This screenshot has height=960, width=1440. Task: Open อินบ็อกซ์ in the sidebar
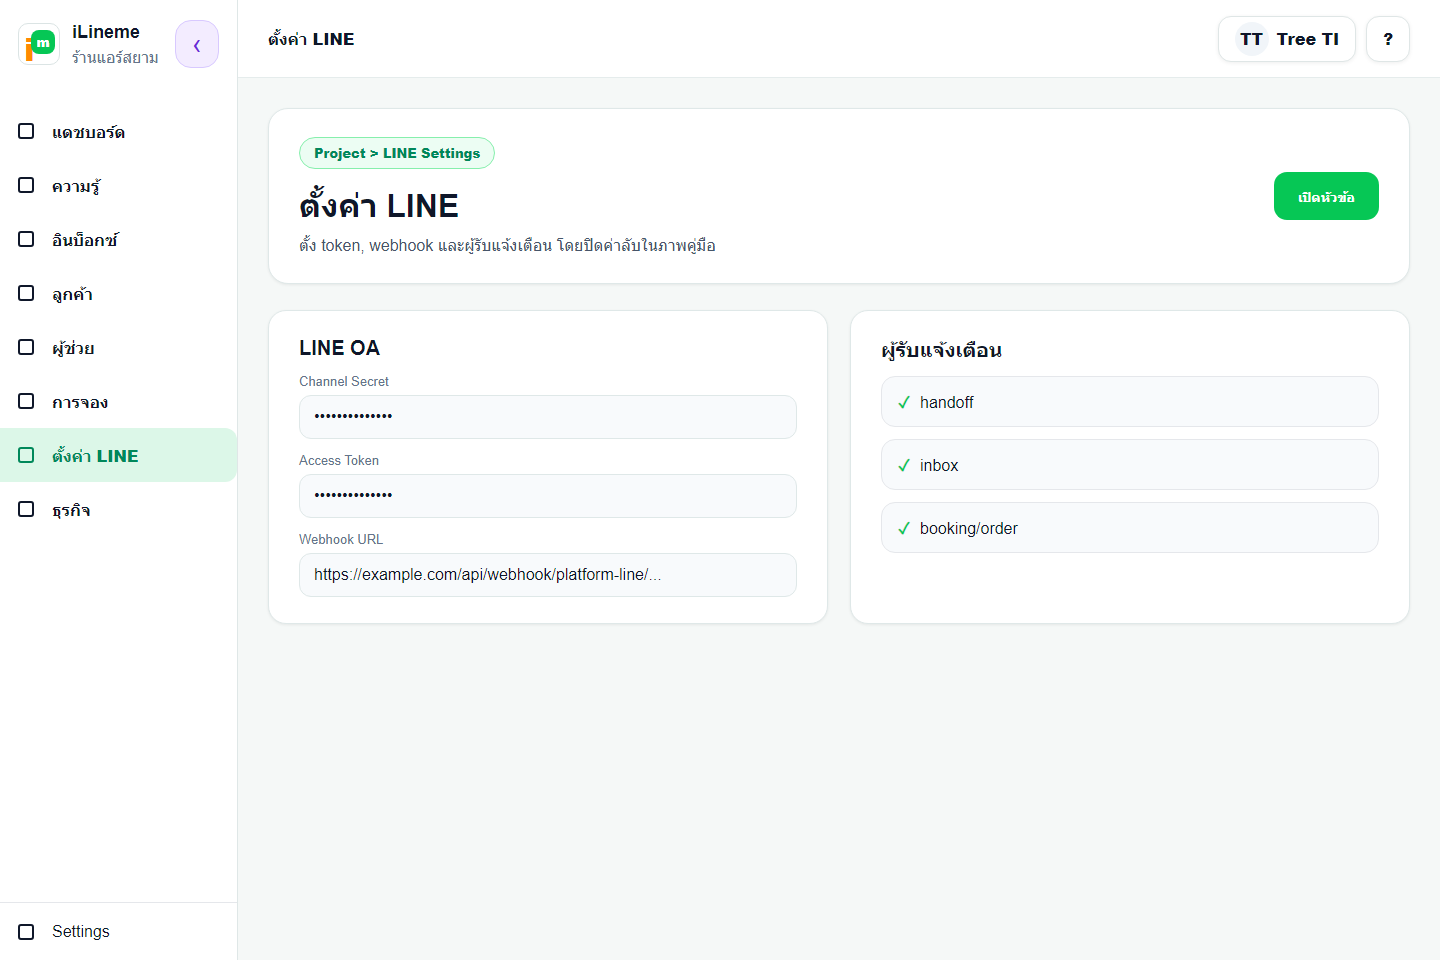118,240
